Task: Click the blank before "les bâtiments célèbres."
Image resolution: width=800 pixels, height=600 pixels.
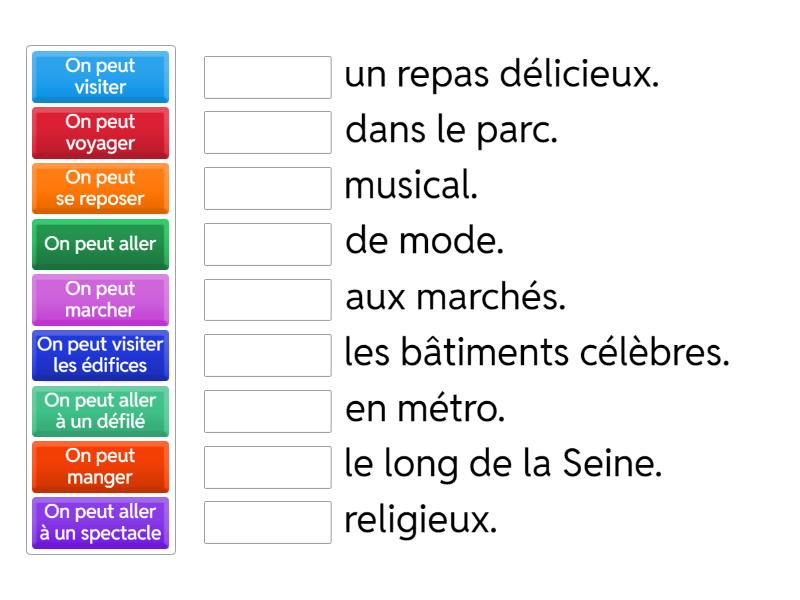Action: pos(266,356)
